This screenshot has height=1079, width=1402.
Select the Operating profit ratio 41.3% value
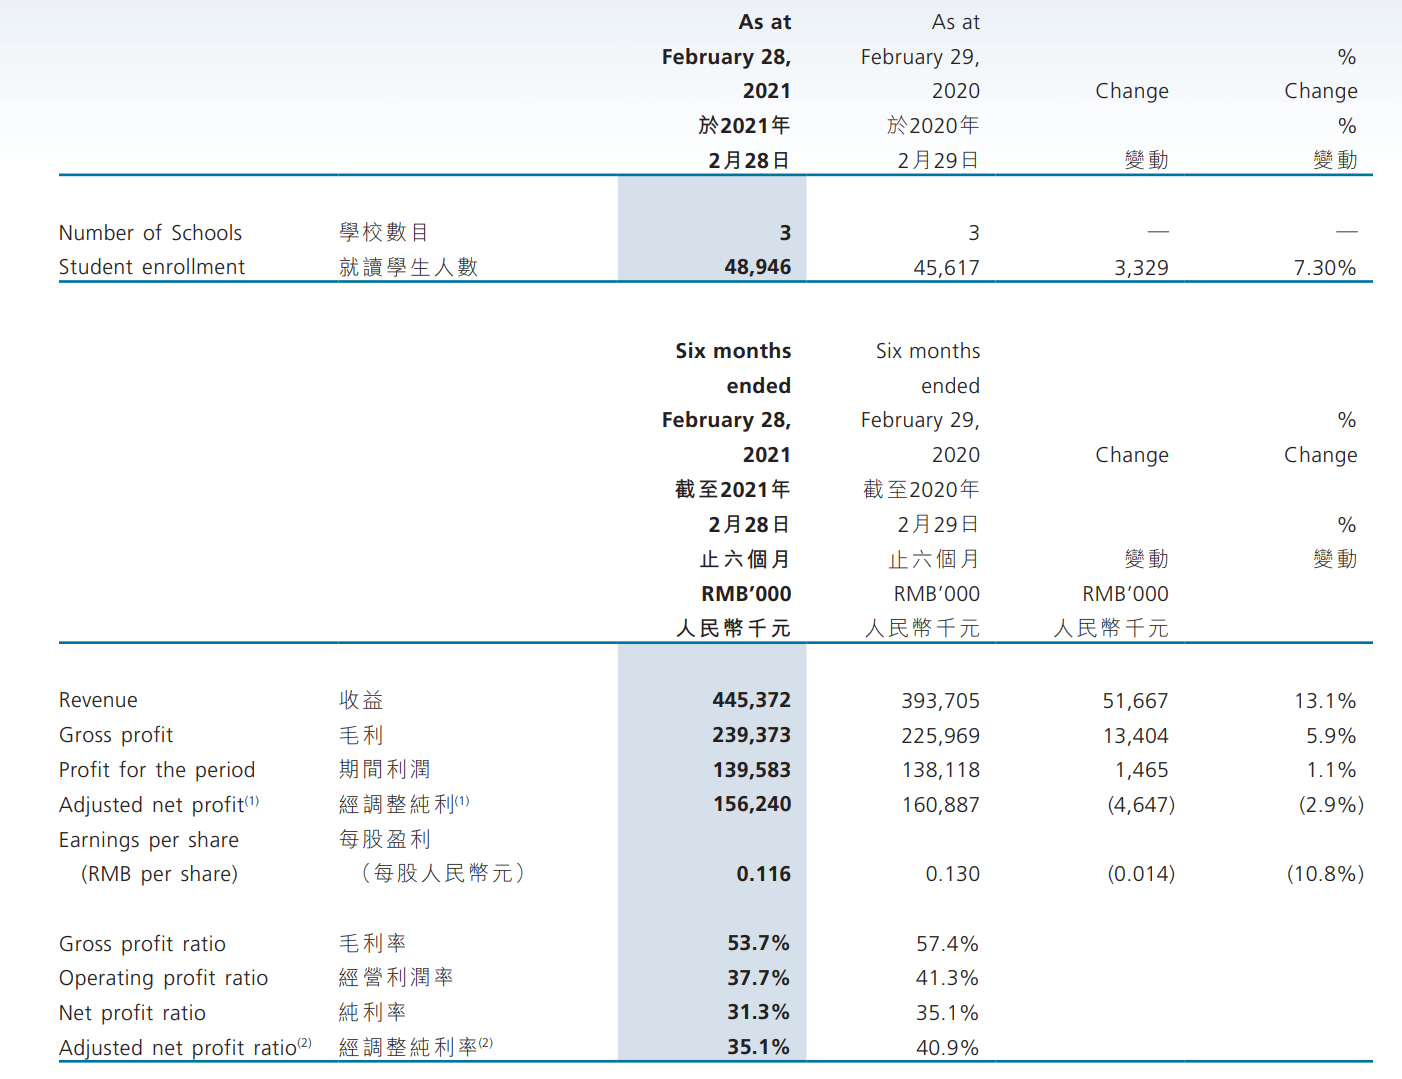947,978
